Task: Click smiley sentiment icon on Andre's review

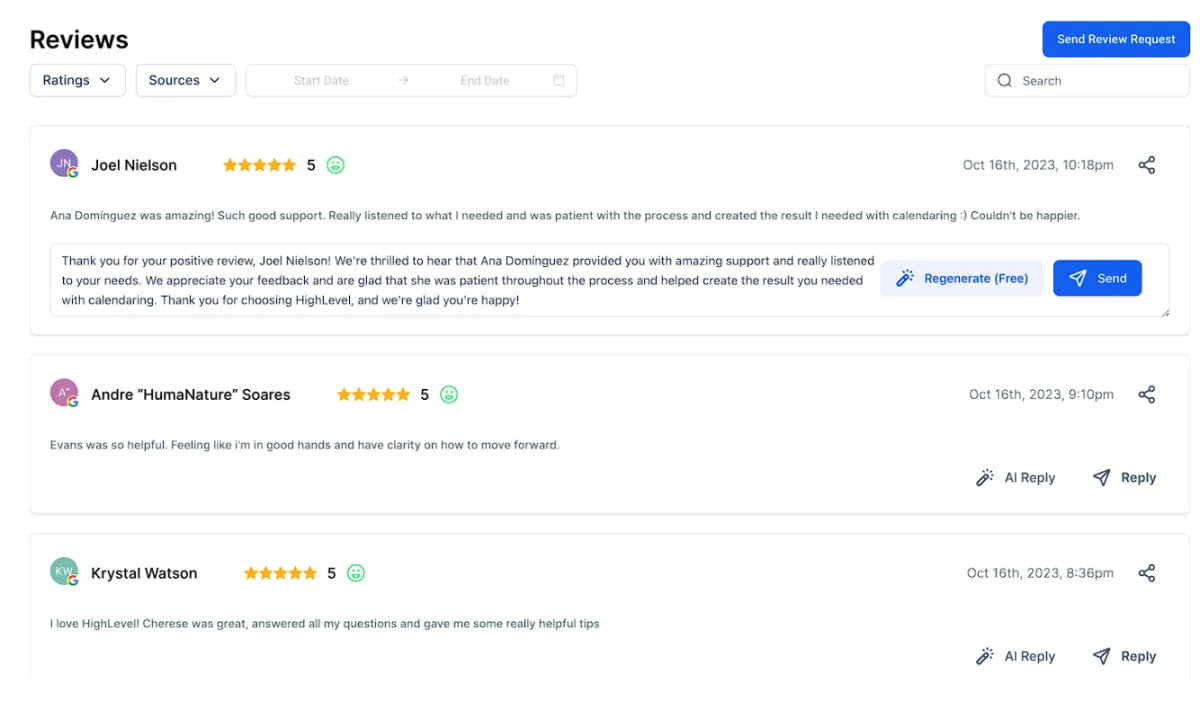Action: [450, 394]
